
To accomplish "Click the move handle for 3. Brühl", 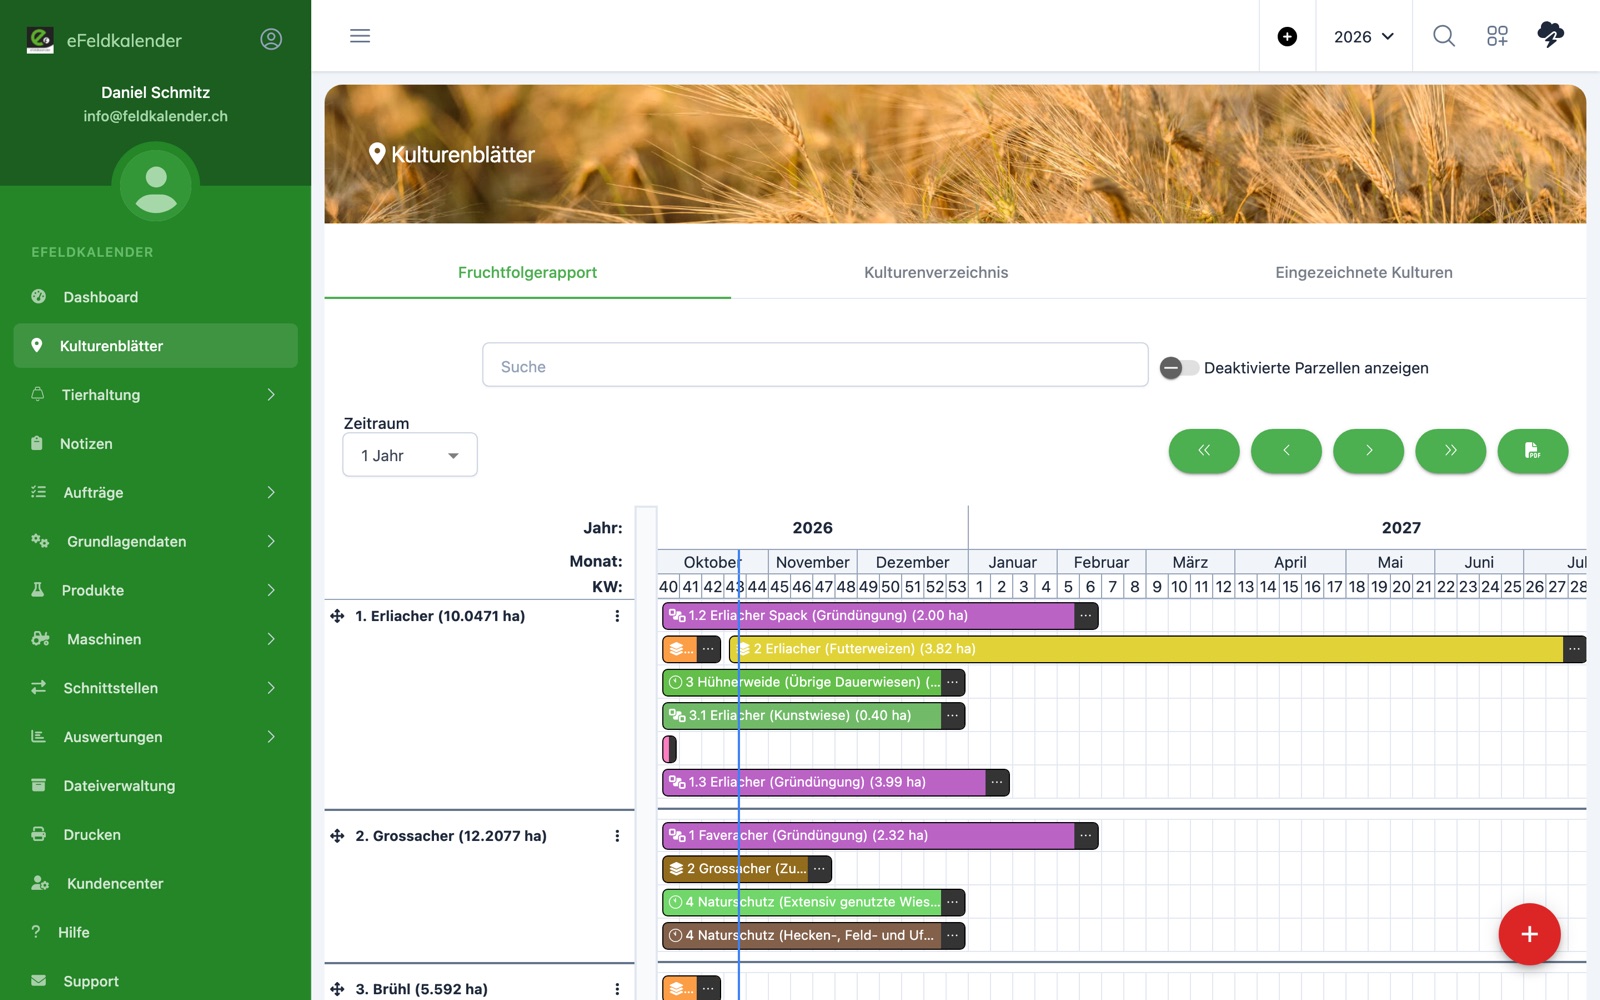I will point(337,989).
